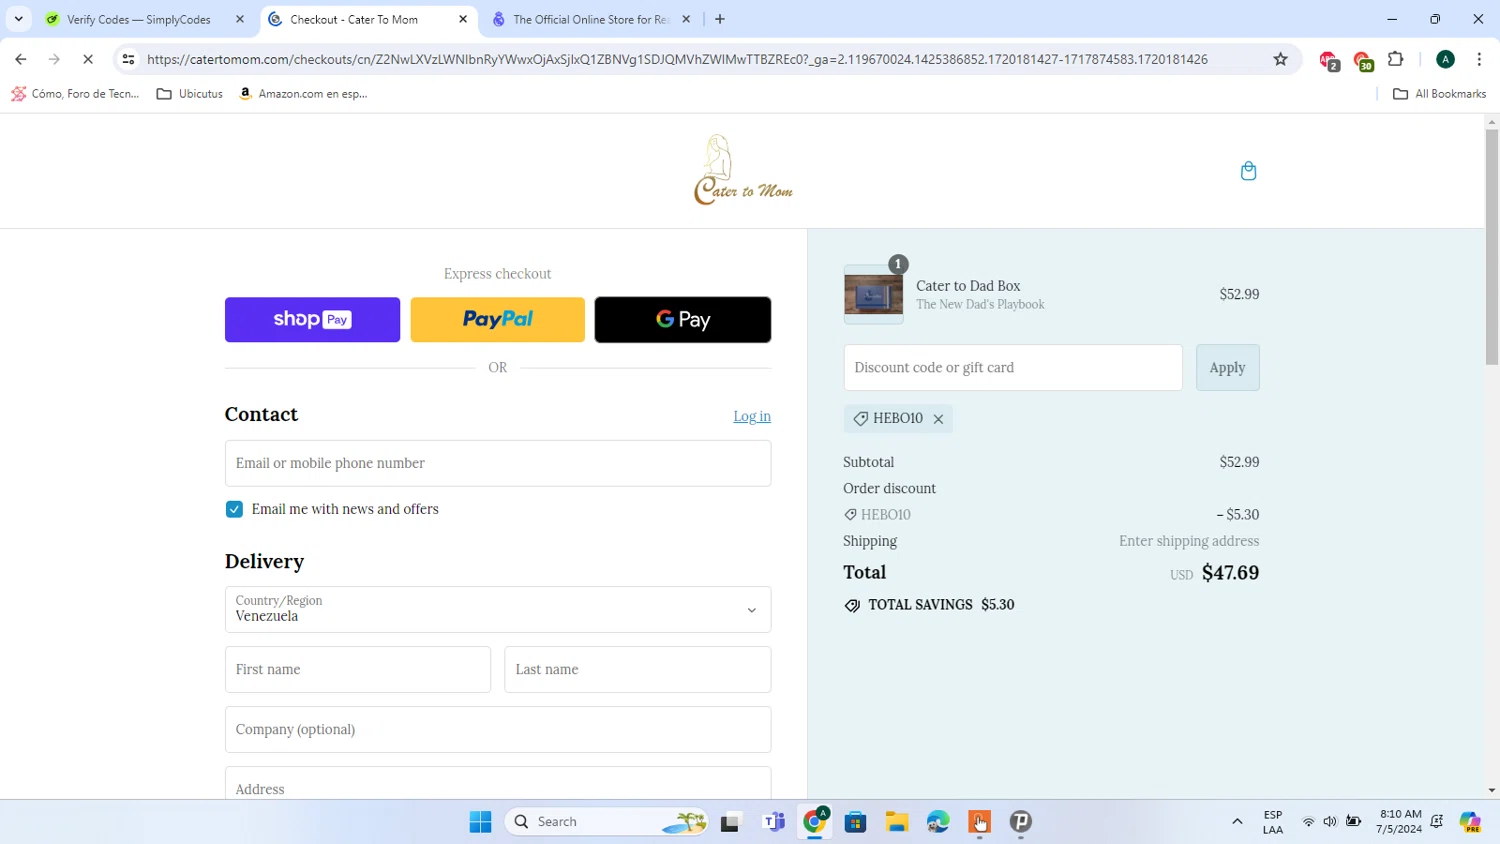Open the P app icon on taskbar
Image resolution: width=1500 pixels, height=844 pixels.
tap(1020, 822)
